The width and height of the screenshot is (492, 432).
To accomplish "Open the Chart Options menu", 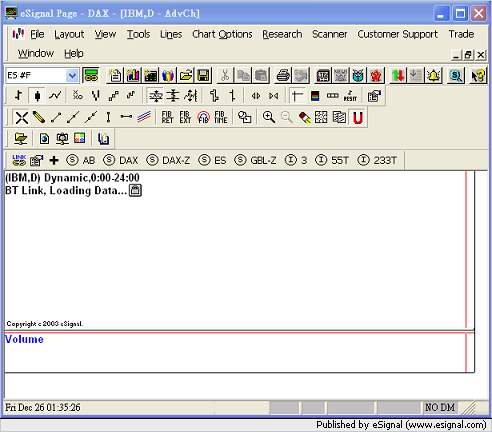I will pyautogui.click(x=222, y=34).
